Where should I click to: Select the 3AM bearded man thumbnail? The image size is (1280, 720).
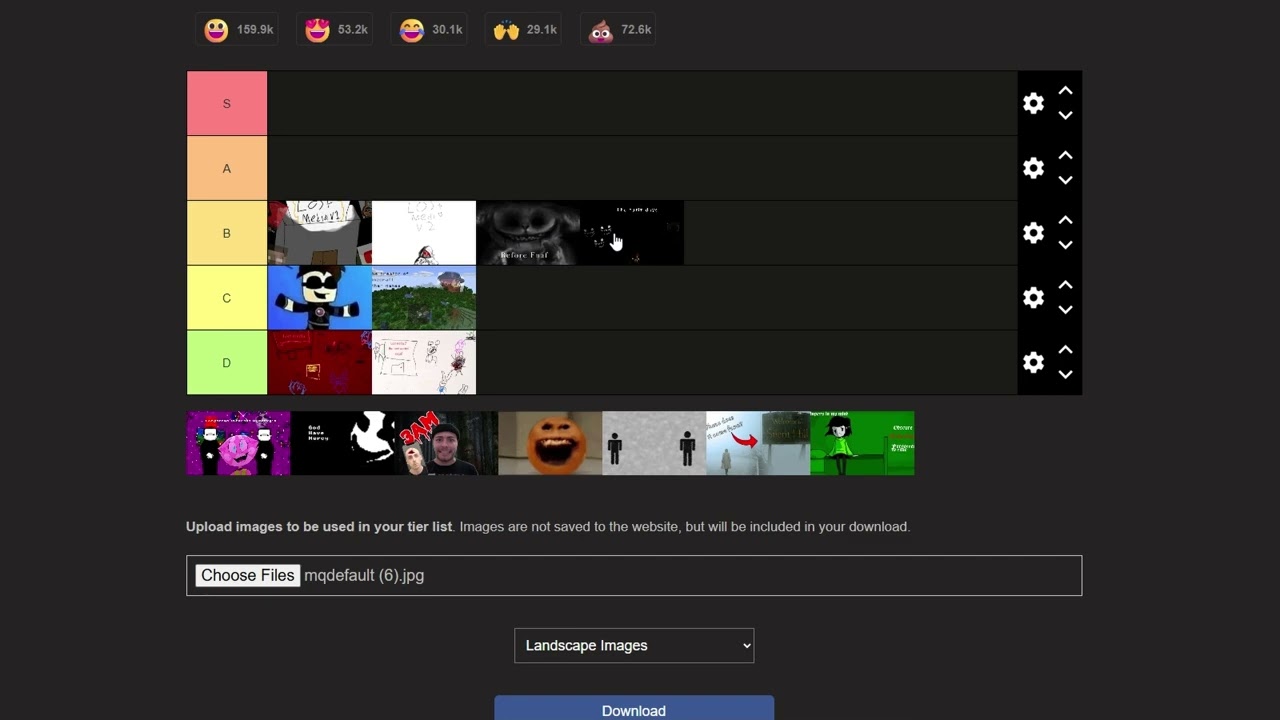coord(446,443)
